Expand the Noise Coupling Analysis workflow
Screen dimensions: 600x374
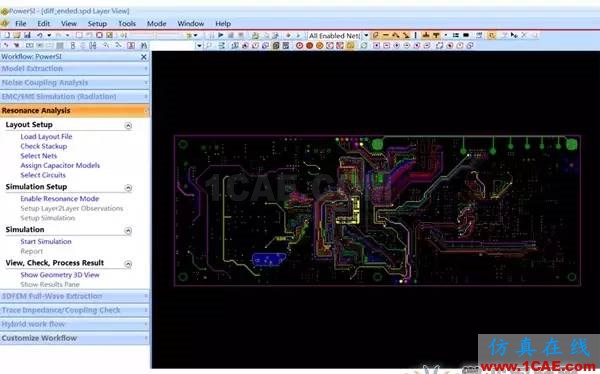[x=75, y=83]
